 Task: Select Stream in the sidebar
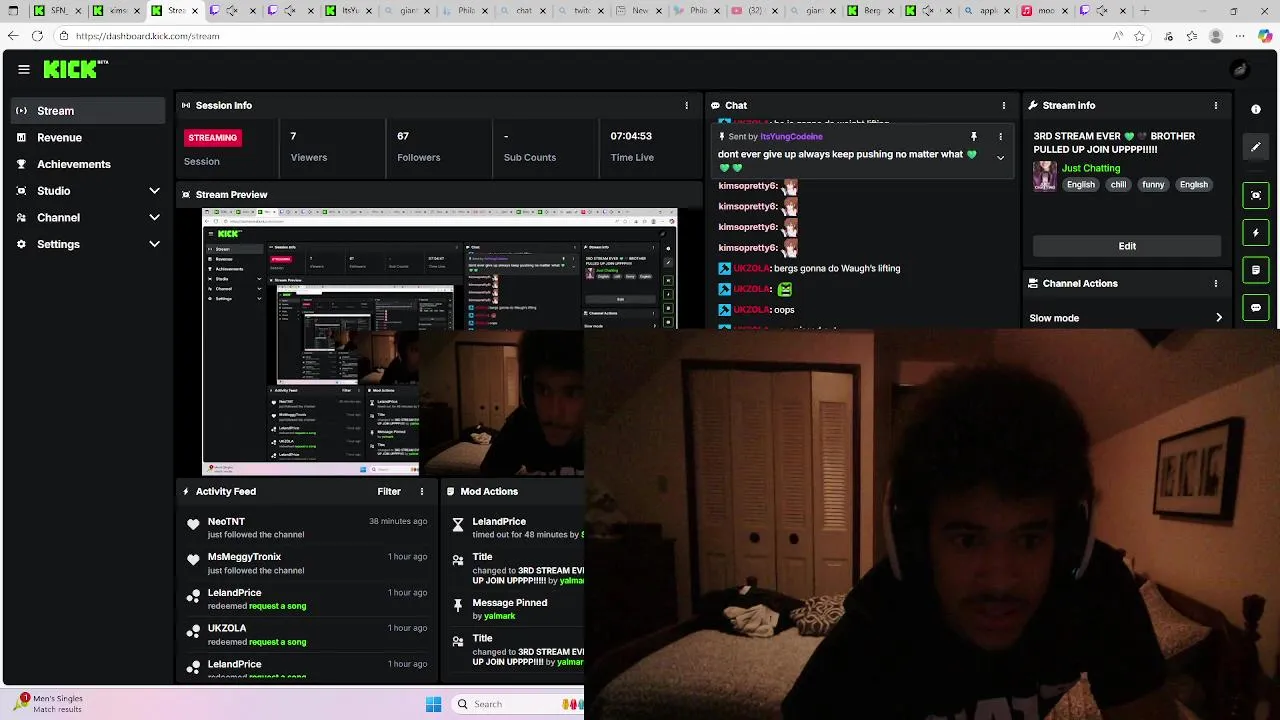coord(88,111)
